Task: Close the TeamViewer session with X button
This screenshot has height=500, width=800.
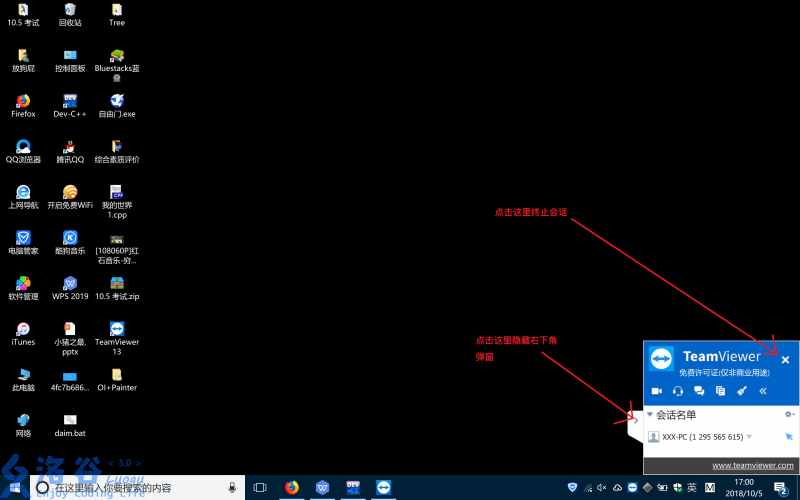Action: (x=785, y=359)
